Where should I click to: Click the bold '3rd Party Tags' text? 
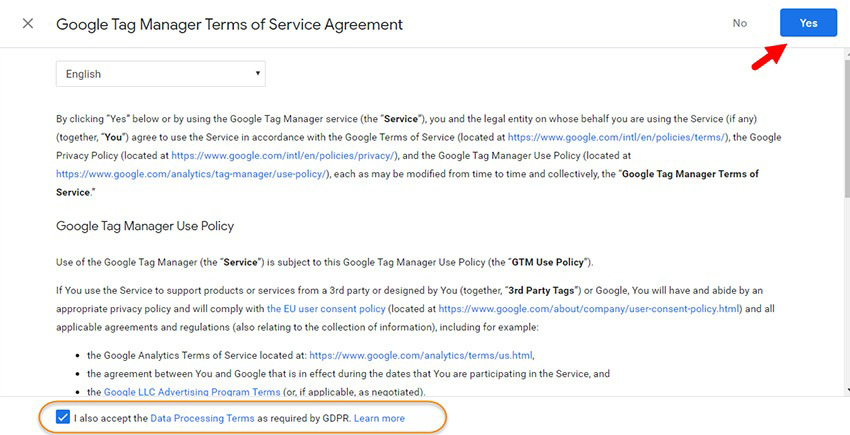click(541, 290)
